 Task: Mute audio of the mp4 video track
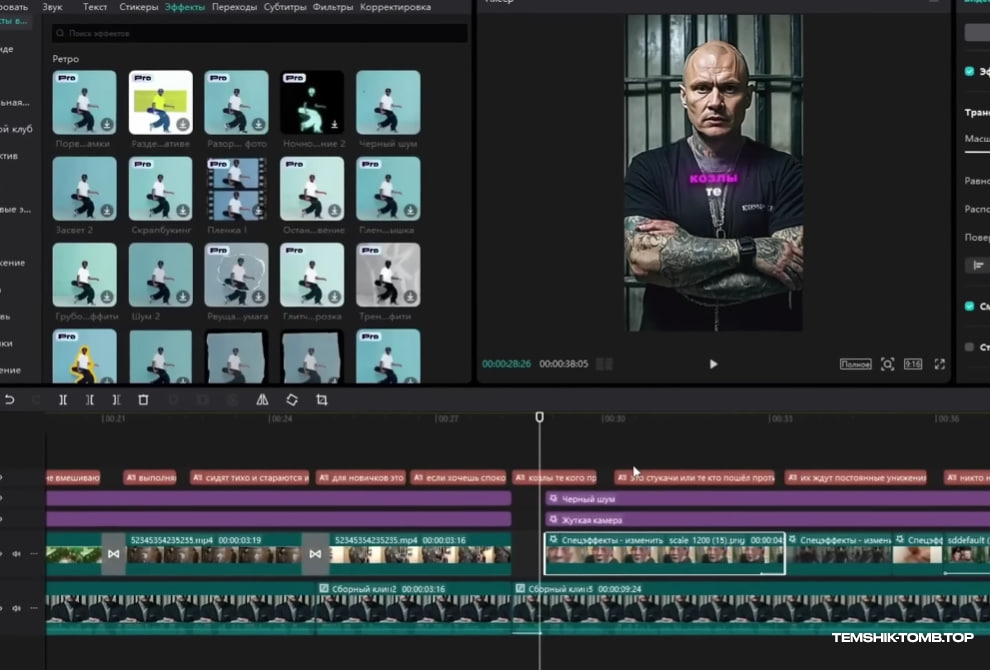pos(16,554)
